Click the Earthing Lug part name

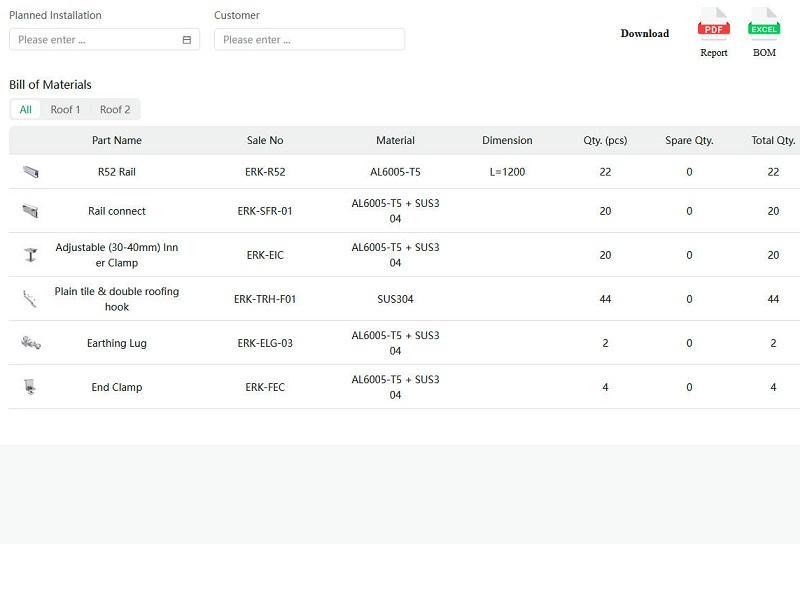pos(117,343)
